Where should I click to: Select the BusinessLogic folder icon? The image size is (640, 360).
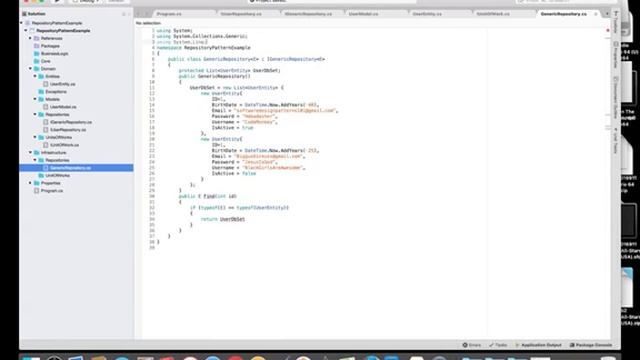(x=37, y=53)
